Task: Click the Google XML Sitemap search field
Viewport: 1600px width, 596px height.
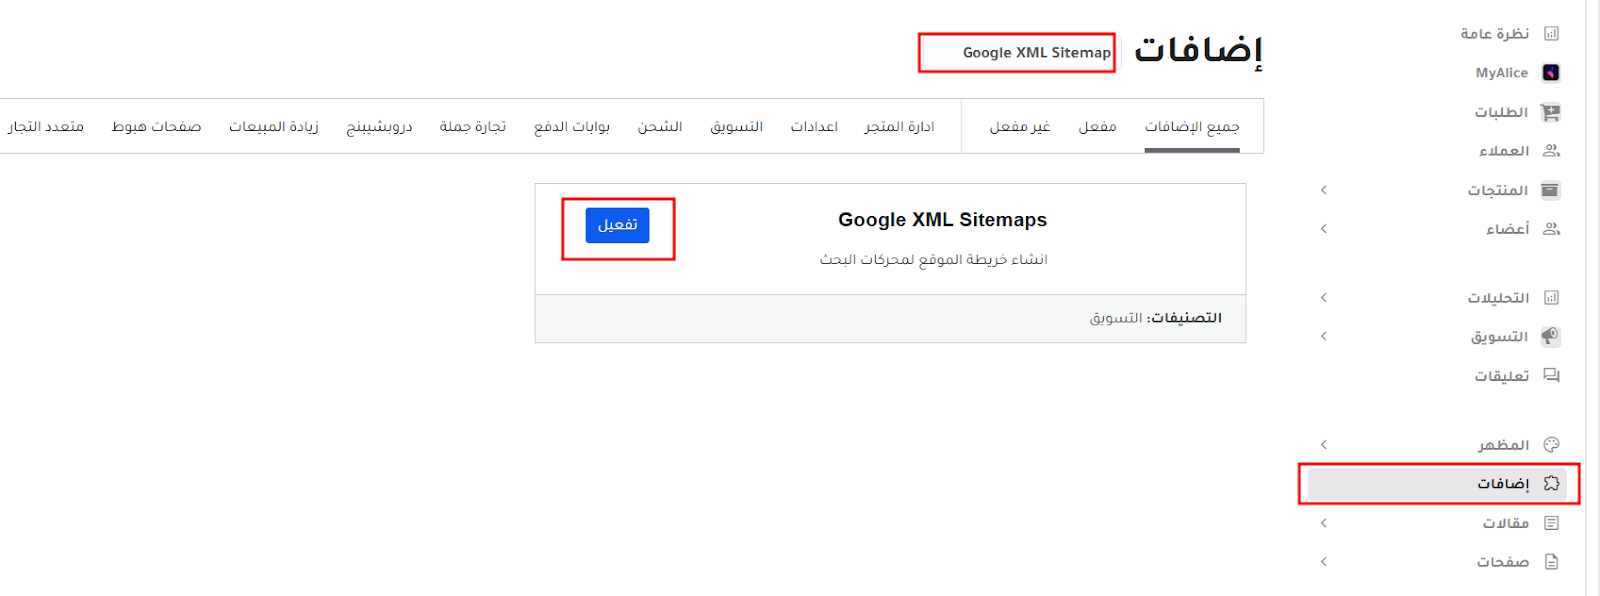Action: pyautogui.click(x=1017, y=53)
